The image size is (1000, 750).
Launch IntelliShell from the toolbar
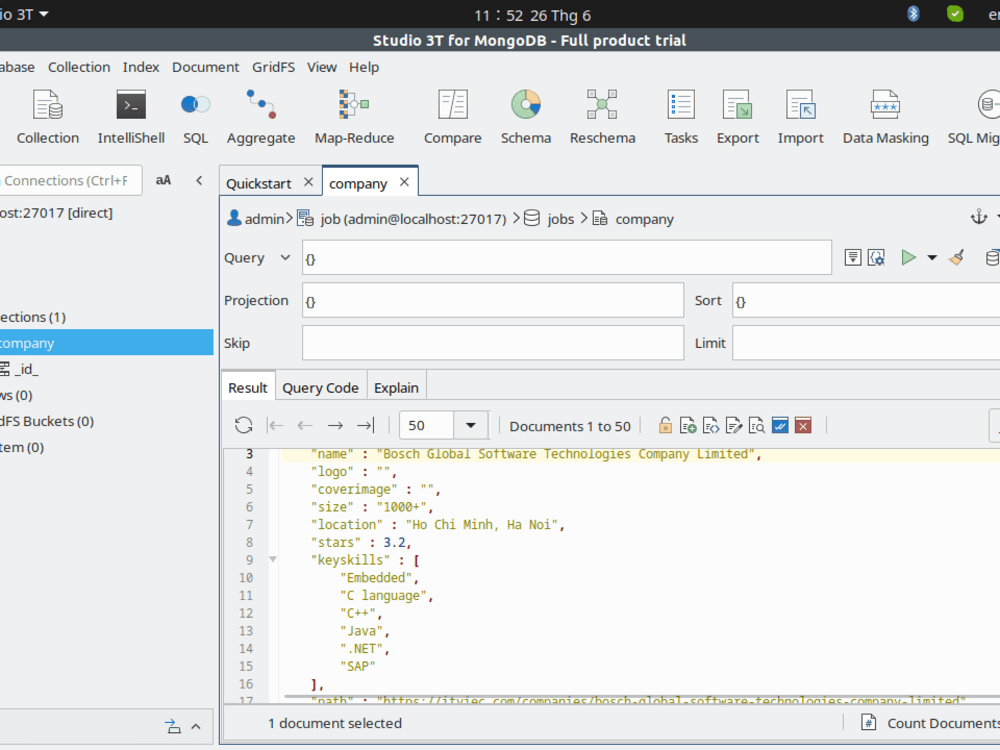pos(131,117)
